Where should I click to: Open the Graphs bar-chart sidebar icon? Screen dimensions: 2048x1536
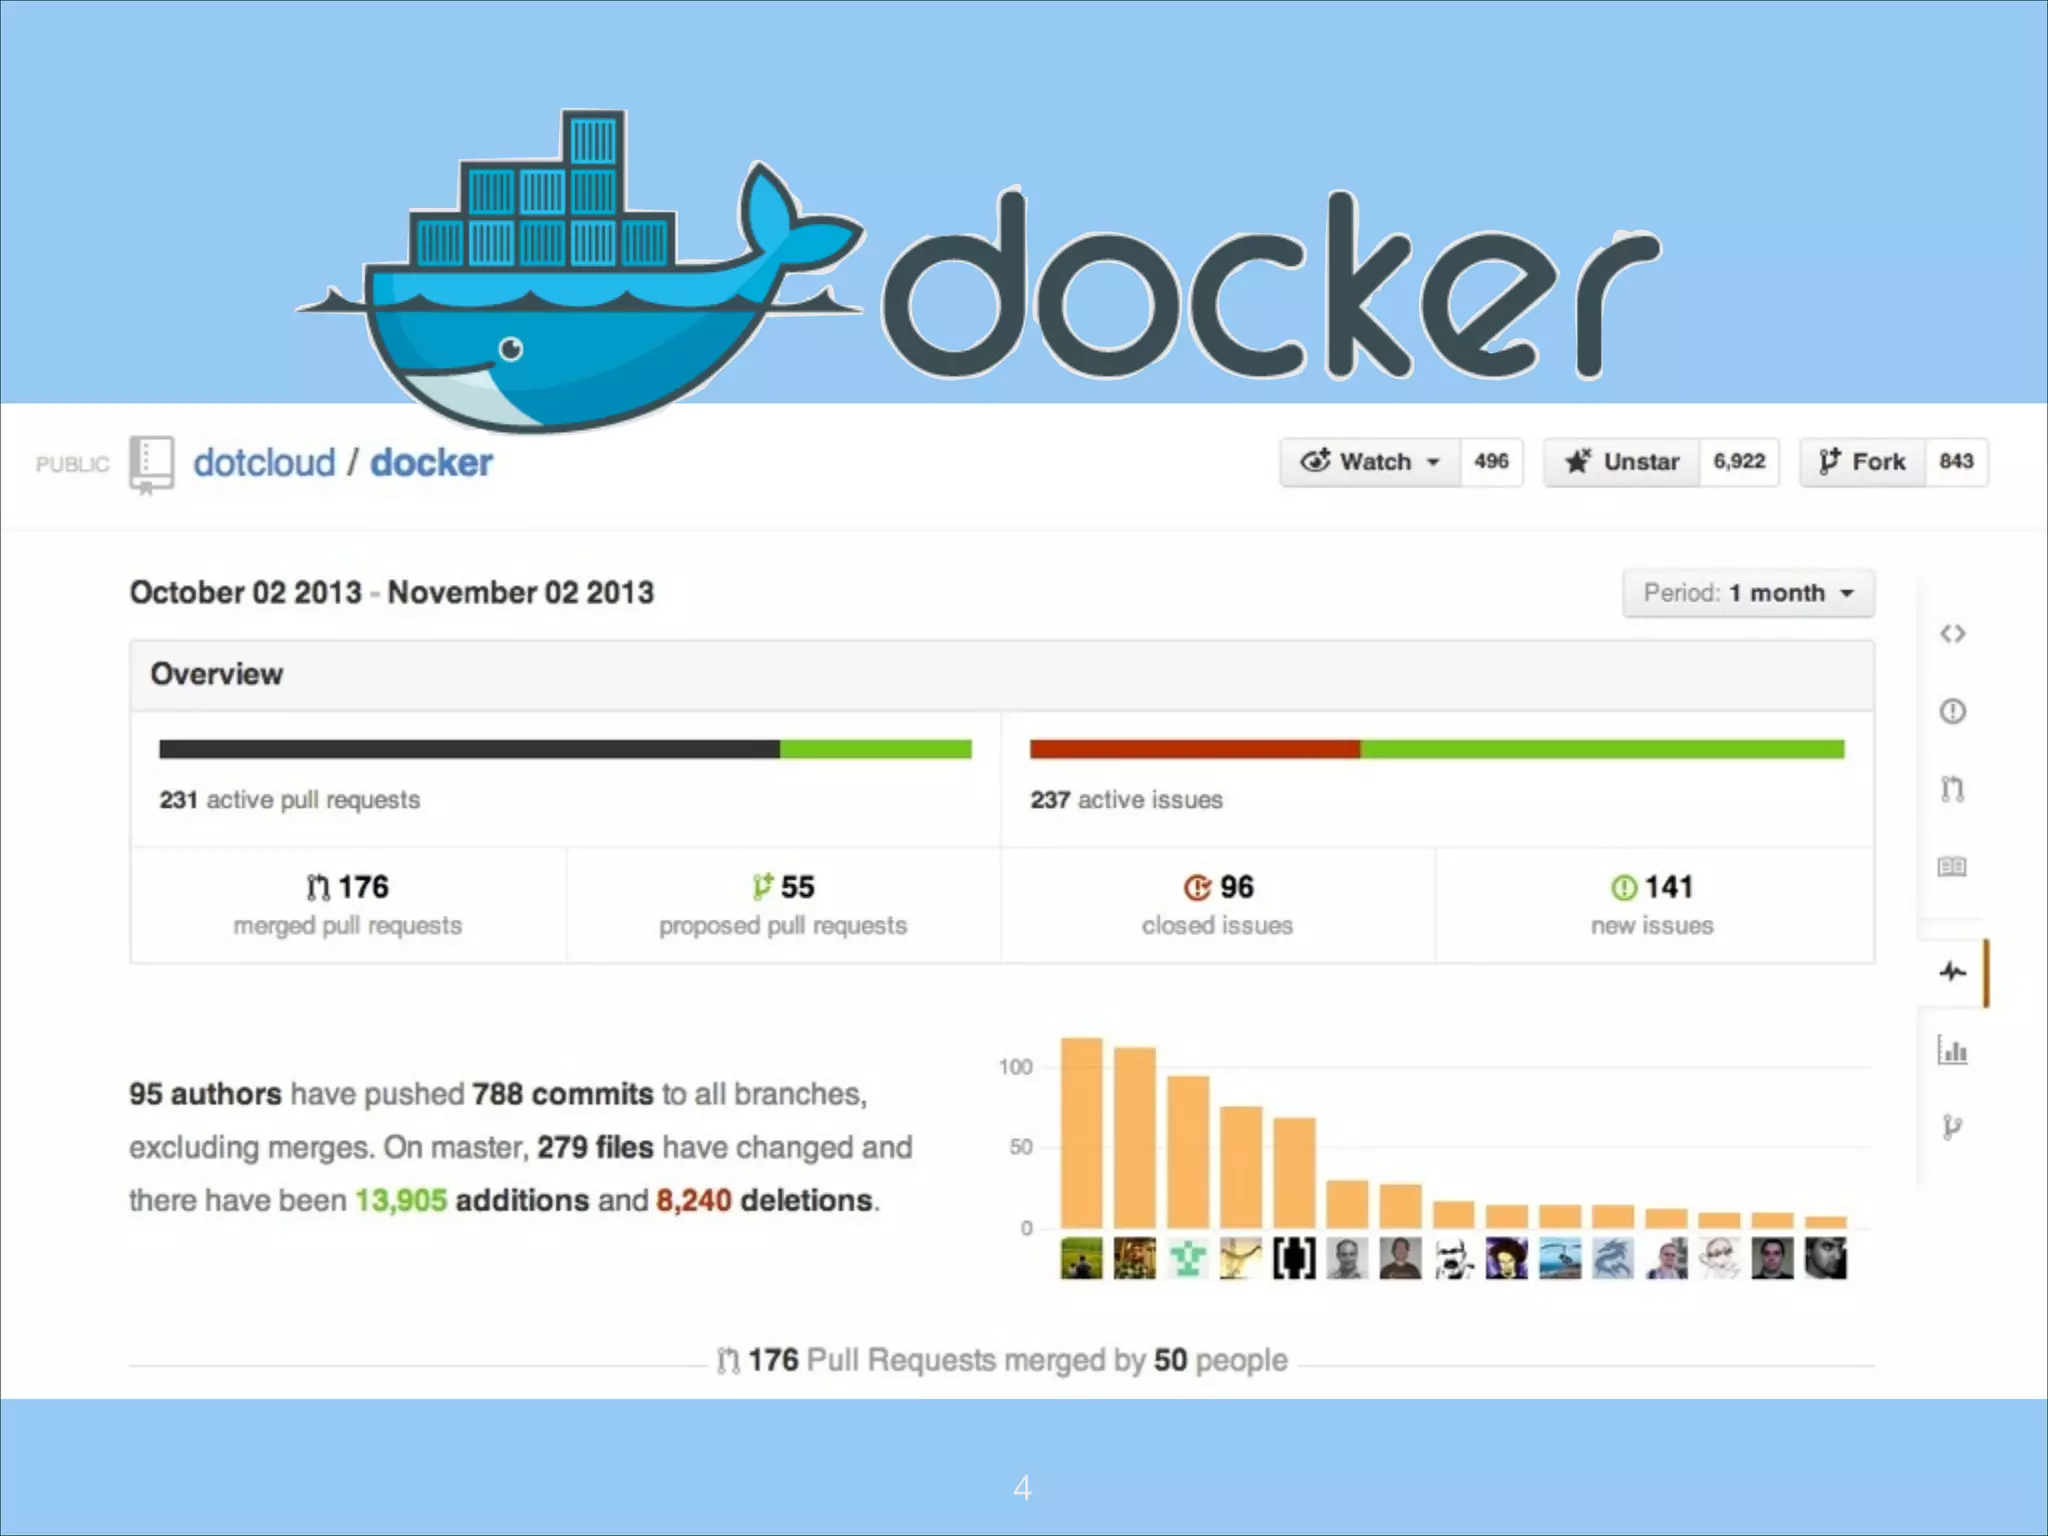coord(1952,1050)
